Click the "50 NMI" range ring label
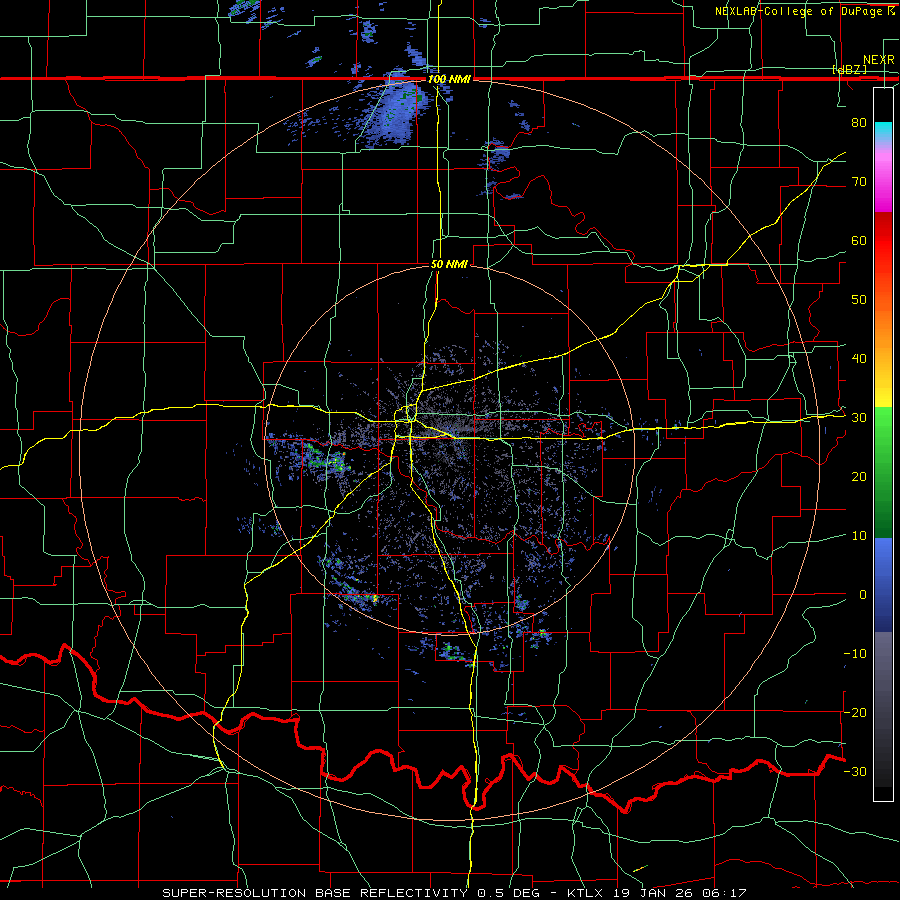The height and width of the screenshot is (900, 900). [449, 265]
